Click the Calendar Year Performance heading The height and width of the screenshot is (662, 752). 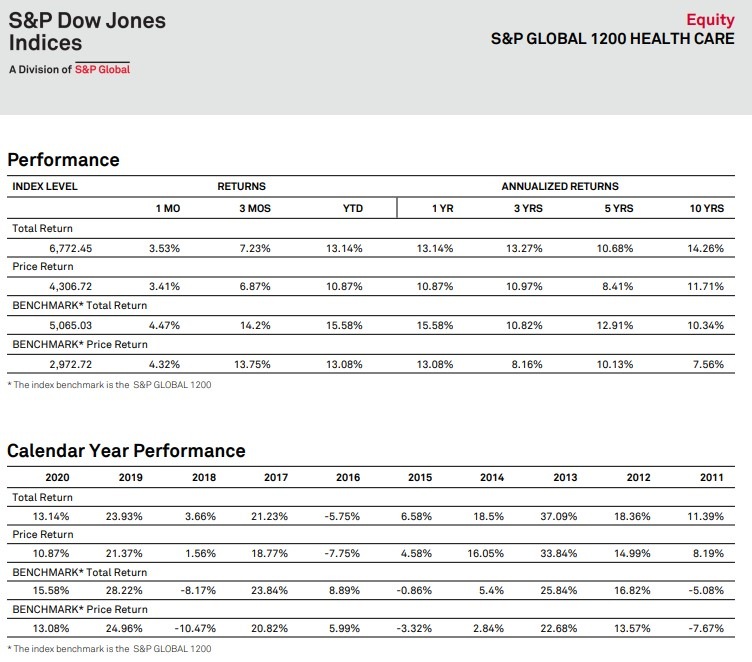point(126,451)
